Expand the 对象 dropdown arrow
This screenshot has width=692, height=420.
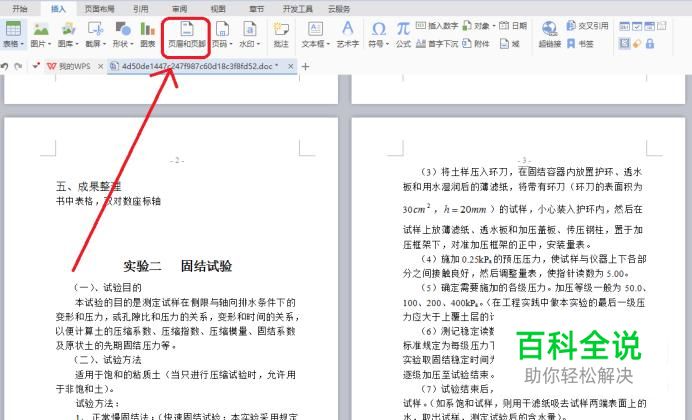coord(494,26)
